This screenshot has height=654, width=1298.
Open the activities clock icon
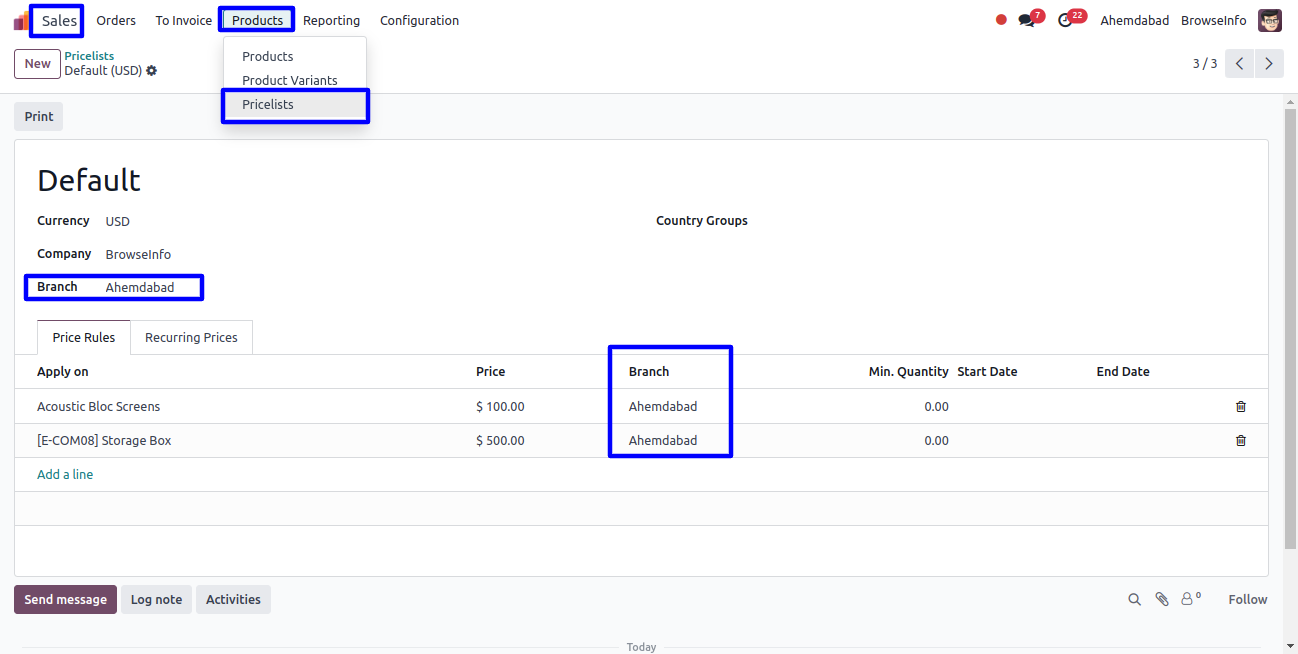(1065, 20)
